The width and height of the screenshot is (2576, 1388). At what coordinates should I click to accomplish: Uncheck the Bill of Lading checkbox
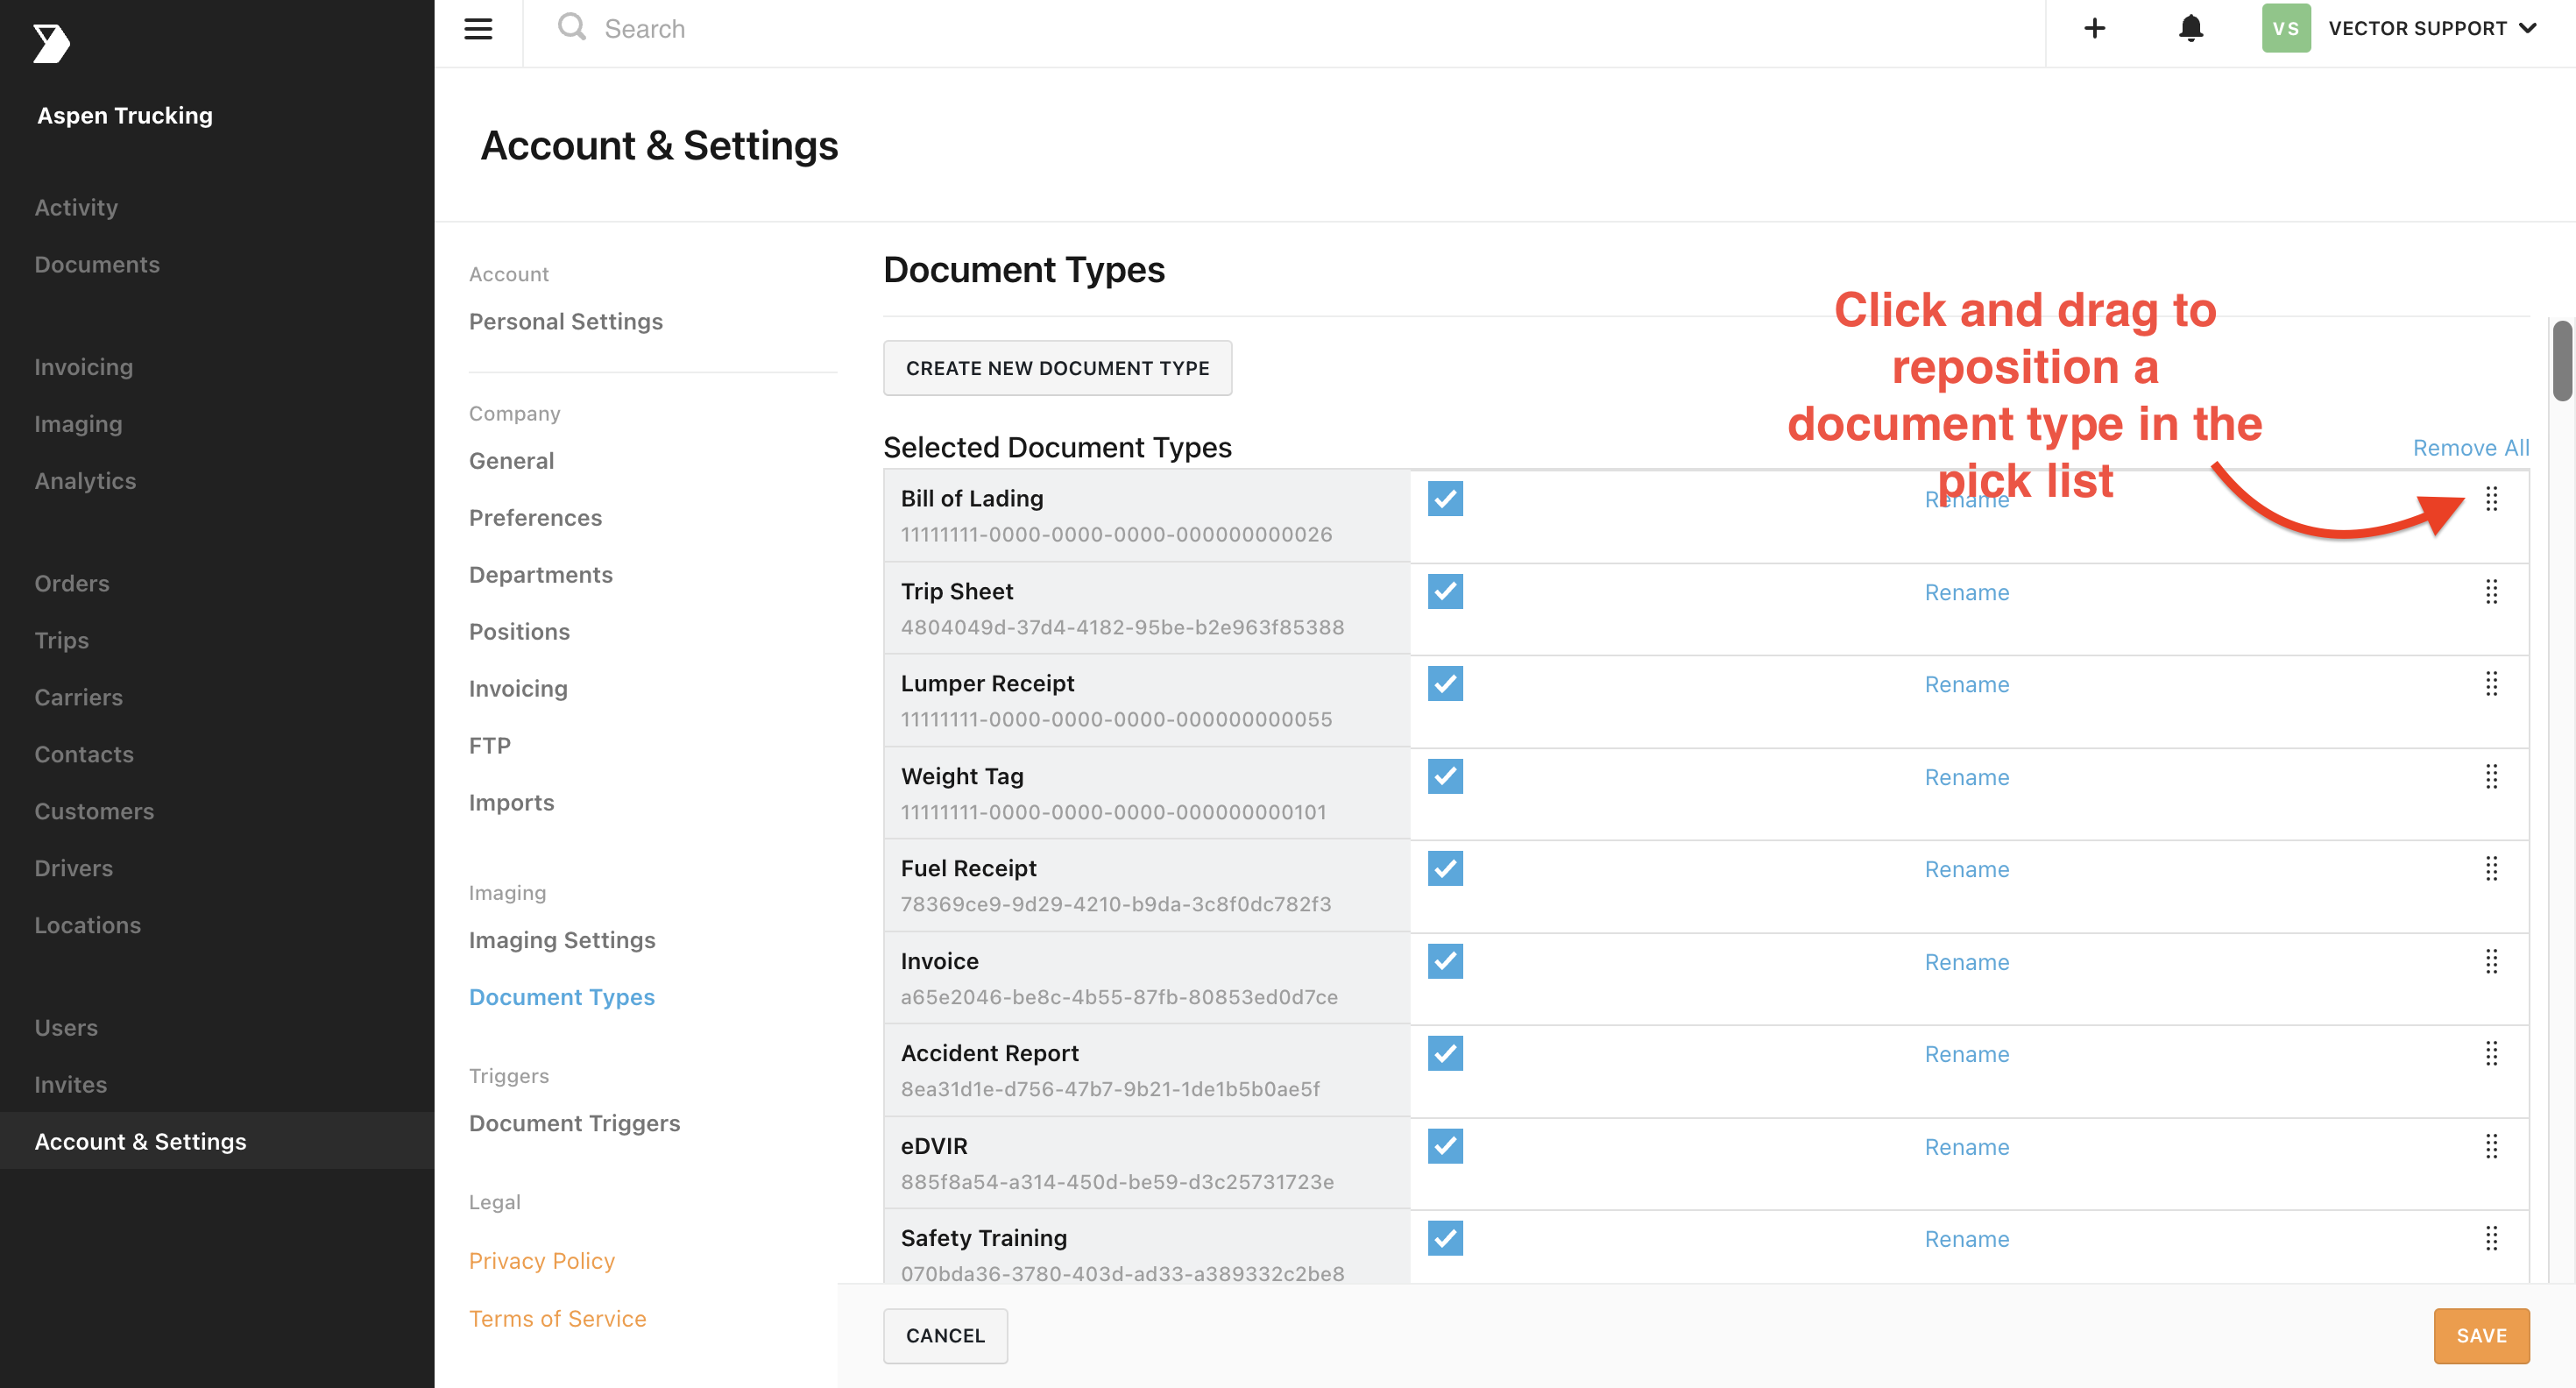[x=1445, y=499]
